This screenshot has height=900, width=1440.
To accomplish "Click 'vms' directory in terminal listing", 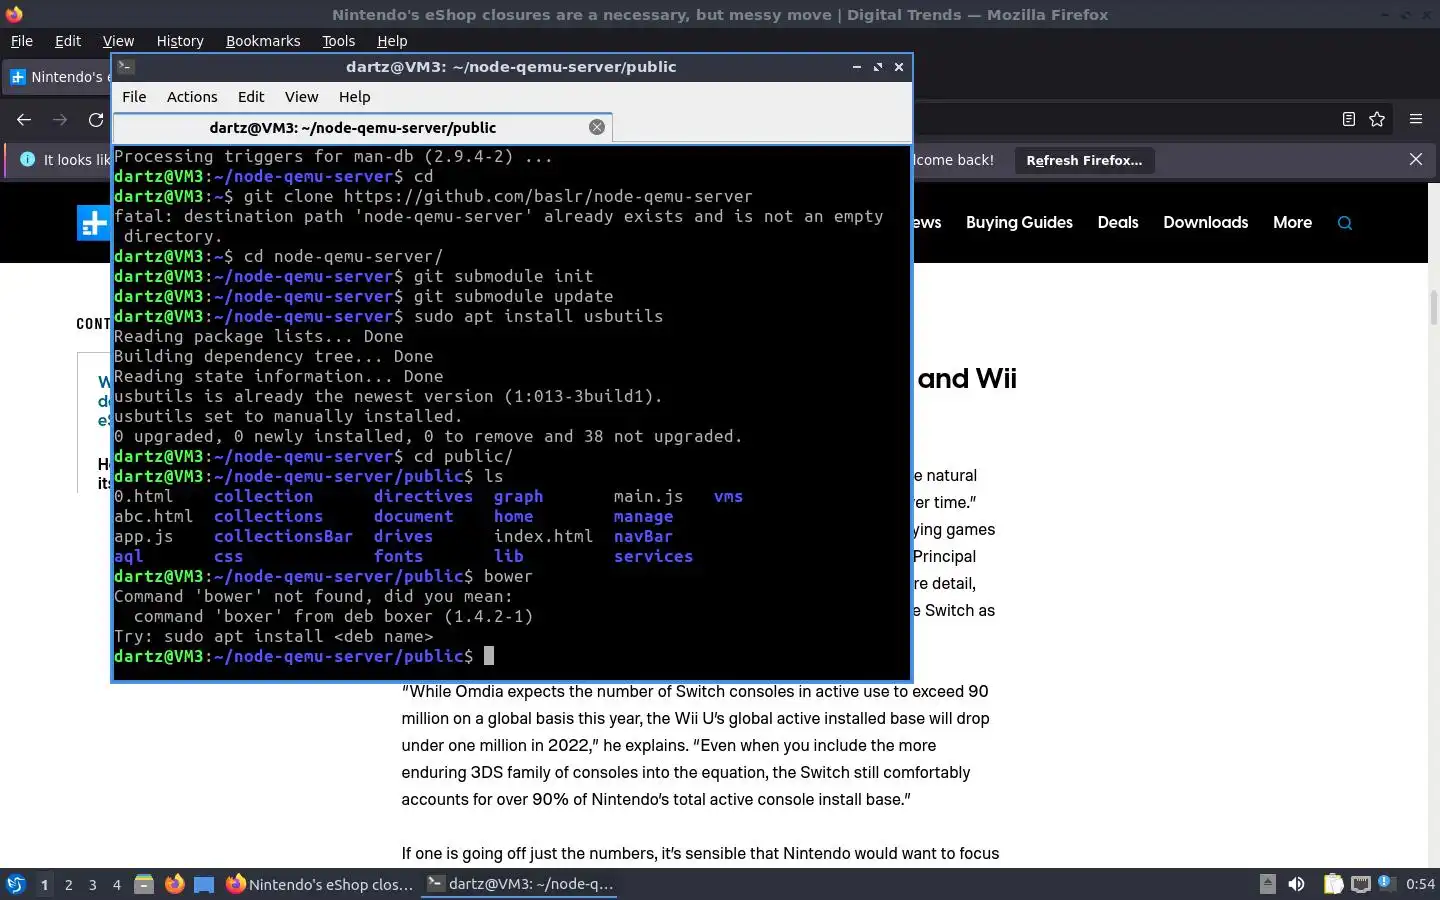I will point(728,497).
